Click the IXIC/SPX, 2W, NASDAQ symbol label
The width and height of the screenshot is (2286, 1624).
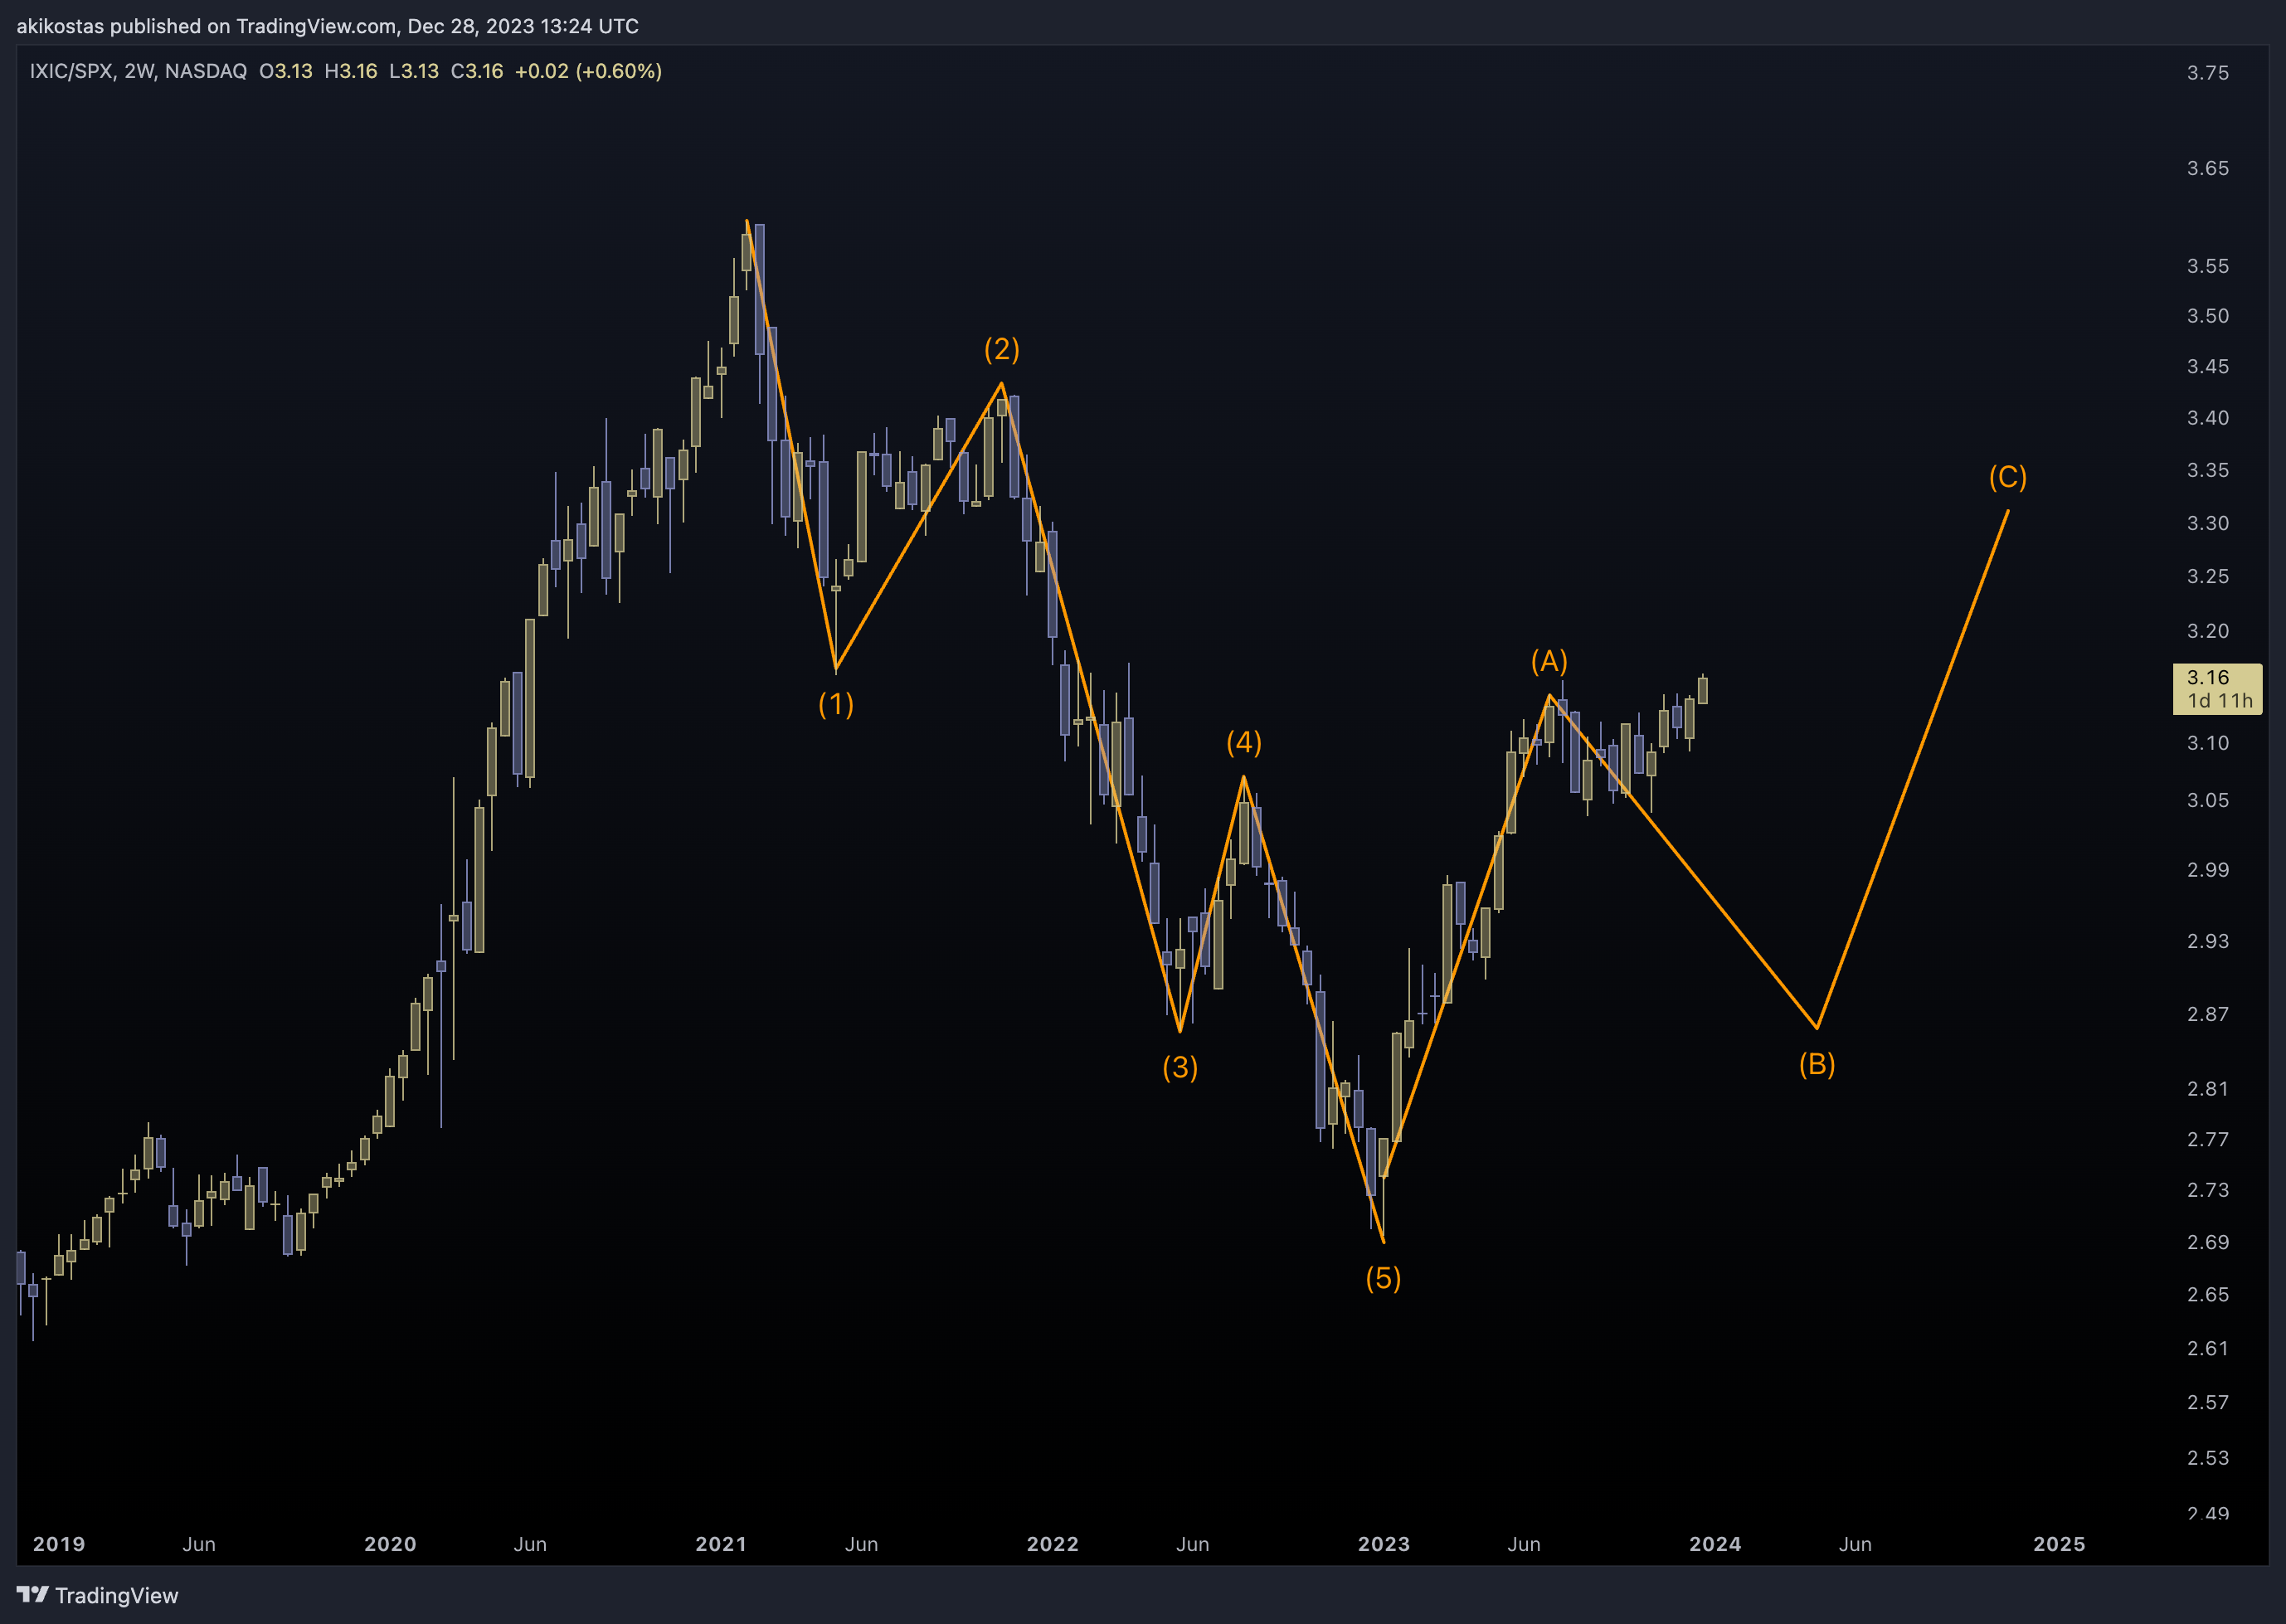coord(138,71)
